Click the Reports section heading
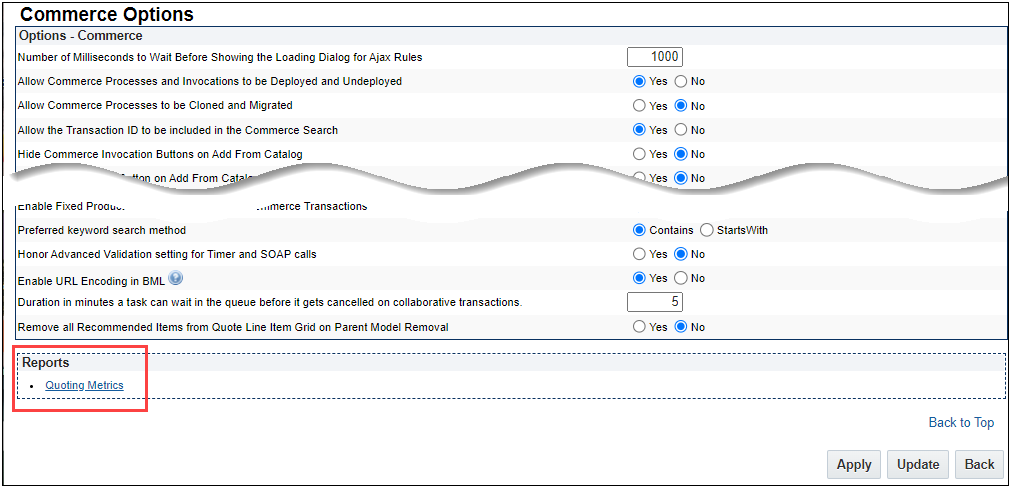The image size is (1011, 488). click(46, 363)
